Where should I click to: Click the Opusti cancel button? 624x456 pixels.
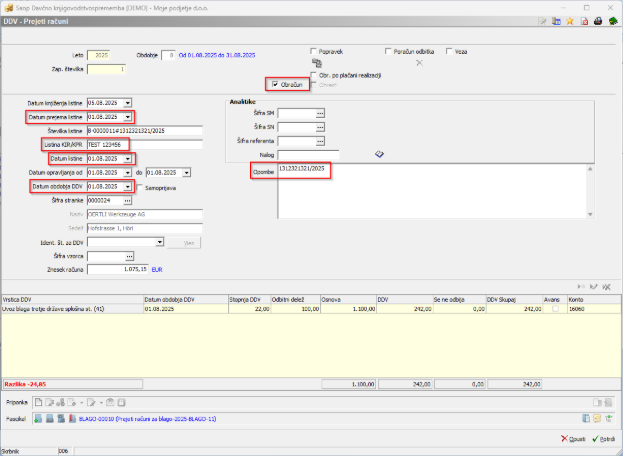573,438
